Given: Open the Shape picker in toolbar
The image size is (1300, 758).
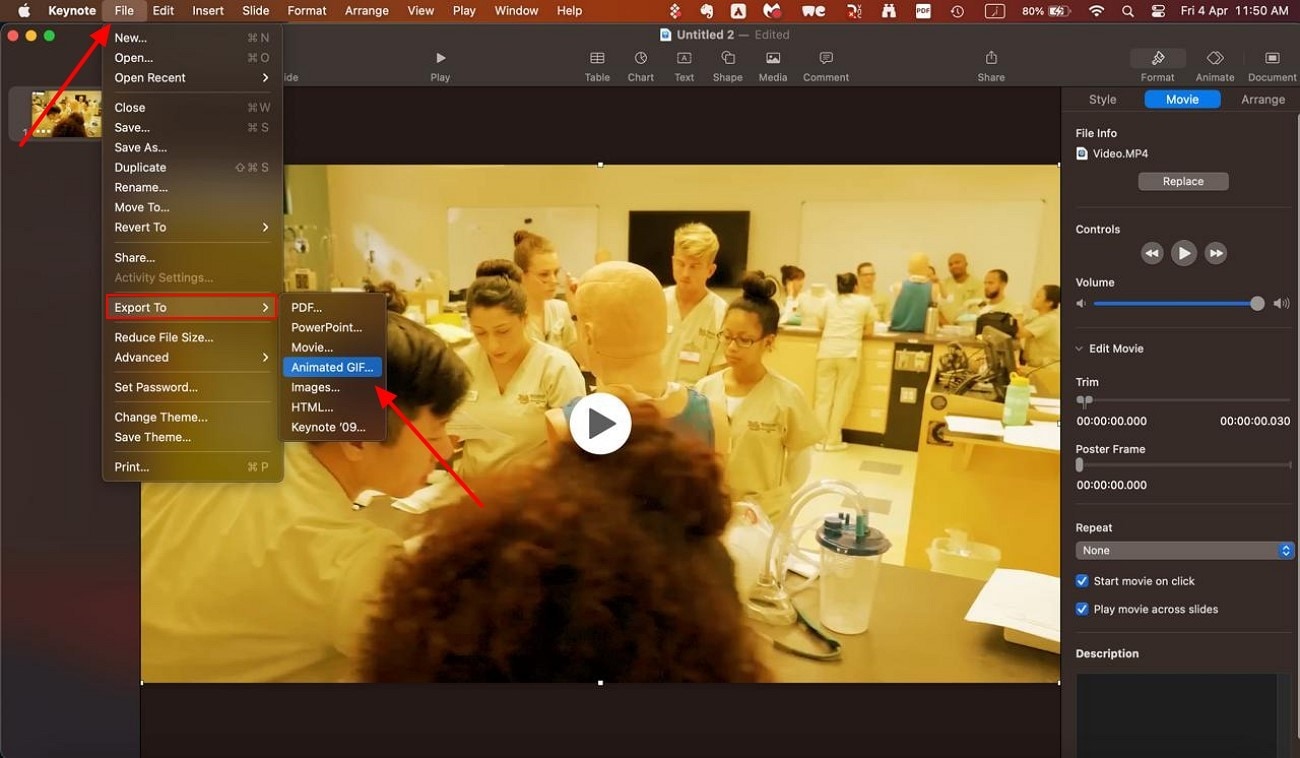Looking at the screenshot, I should (x=727, y=66).
